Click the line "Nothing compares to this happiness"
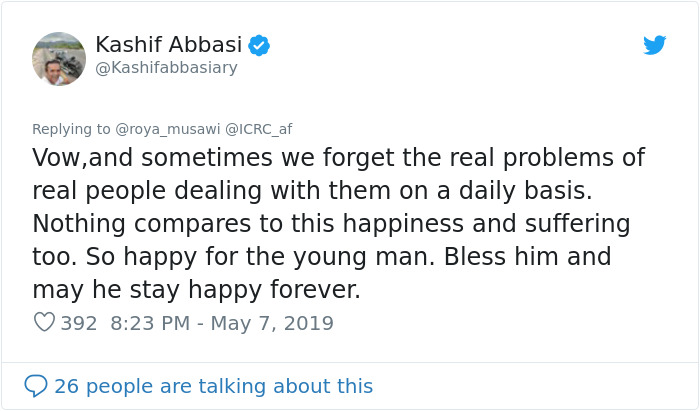The image size is (700, 411). coord(331,224)
